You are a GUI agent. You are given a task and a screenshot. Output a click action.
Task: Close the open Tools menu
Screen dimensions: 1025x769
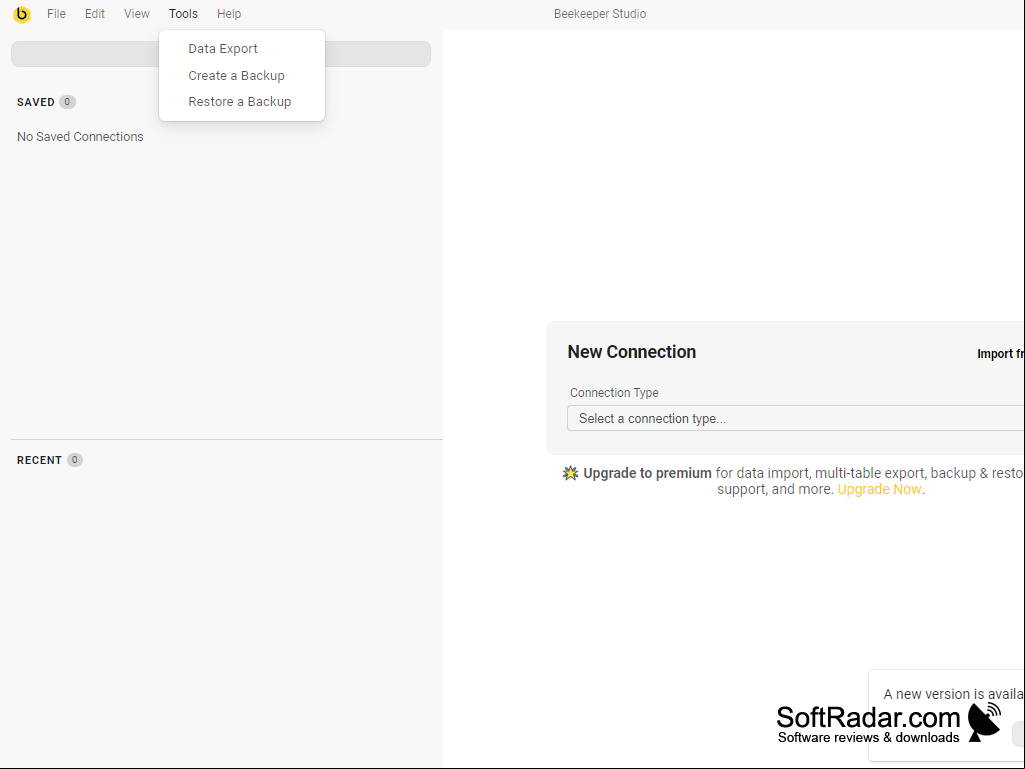point(183,14)
